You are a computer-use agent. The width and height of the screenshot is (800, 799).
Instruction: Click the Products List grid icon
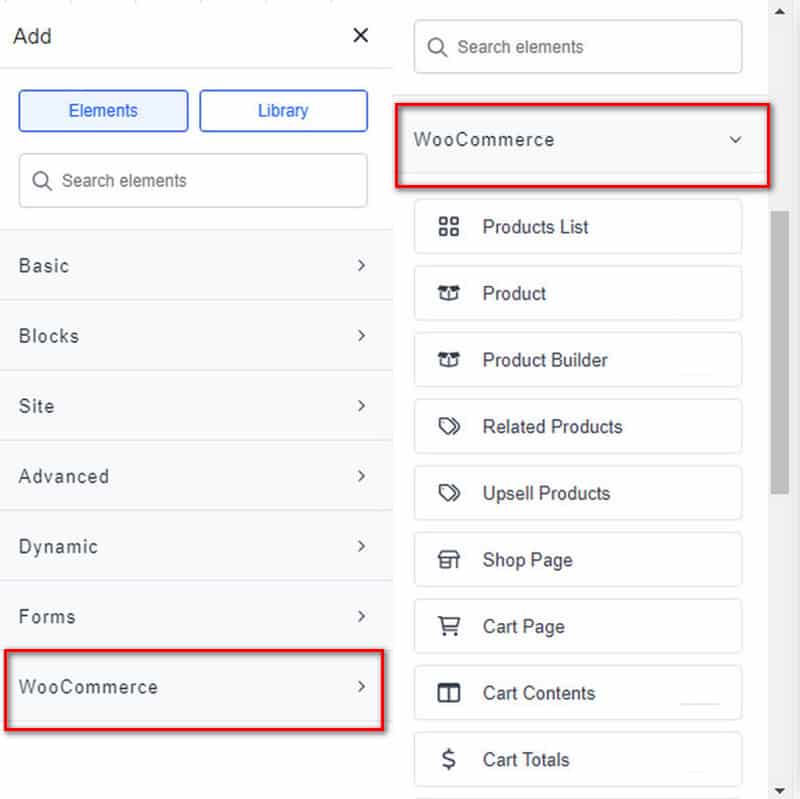(449, 227)
